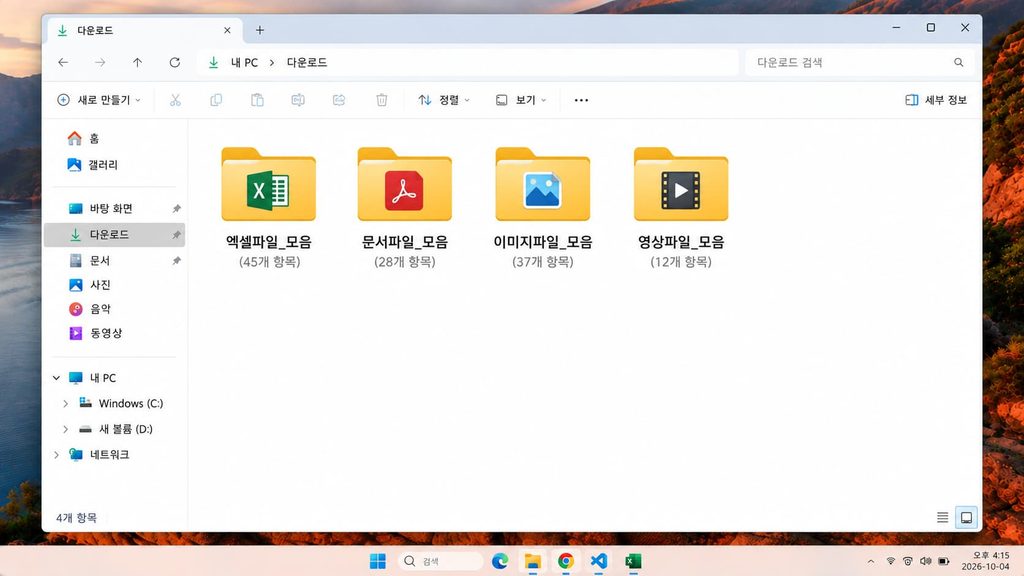Open the Windows Start menu
Image resolution: width=1024 pixels, height=576 pixels.
pyautogui.click(x=377, y=561)
